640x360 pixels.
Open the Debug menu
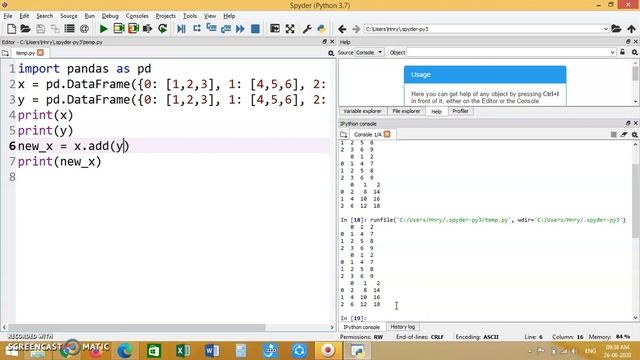[110, 16]
